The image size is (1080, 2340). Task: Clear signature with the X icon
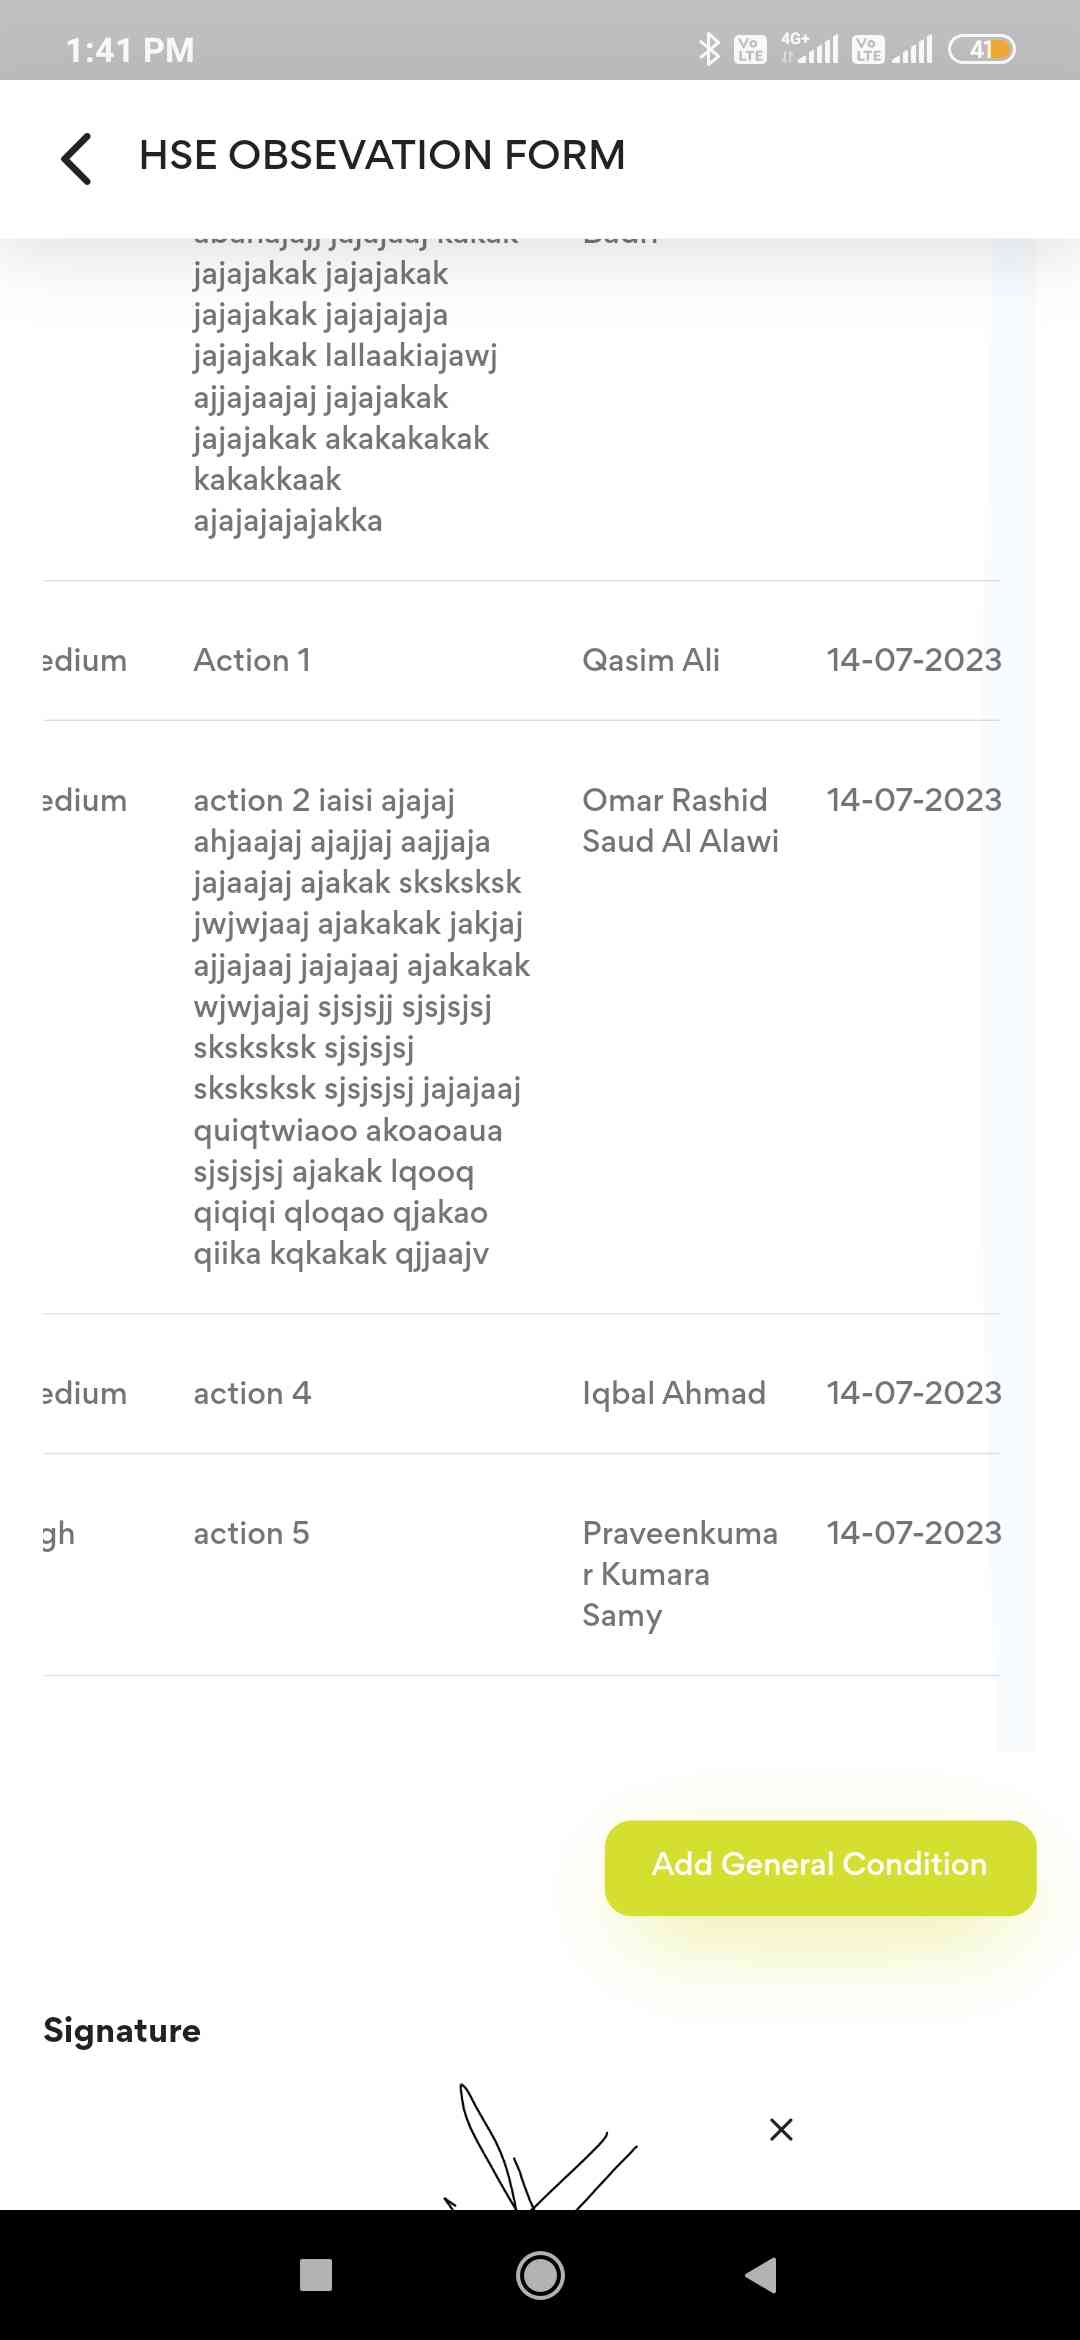[781, 2129]
